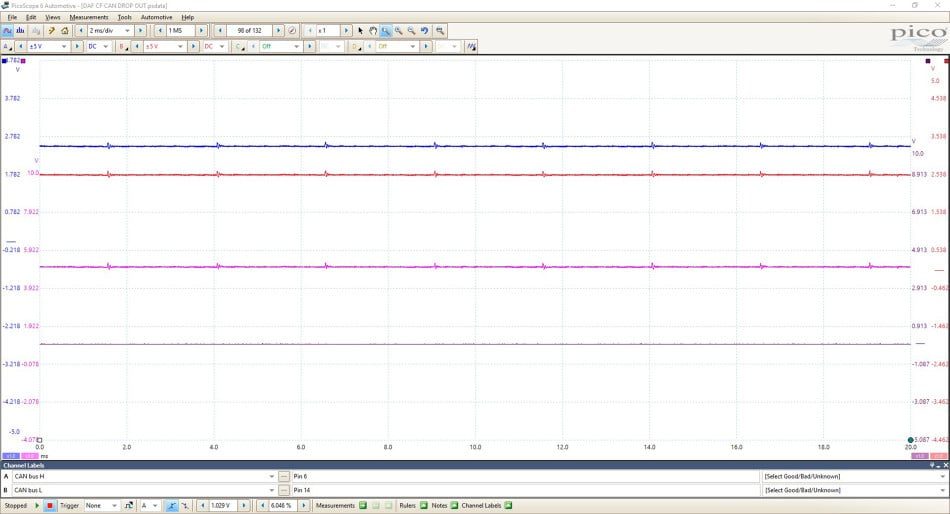Viewport: 950px width, 514px height.
Task: Open Channel C options button
Action: coord(240,46)
